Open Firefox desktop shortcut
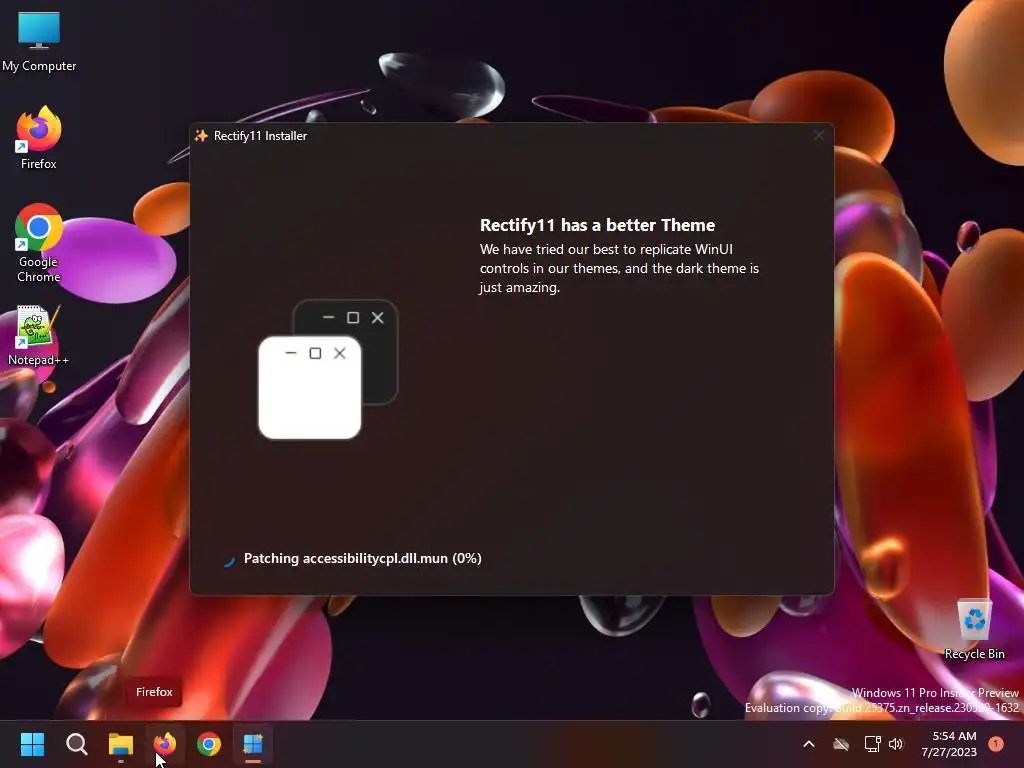Image resolution: width=1024 pixels, height=768 pixels. [39, 138]
